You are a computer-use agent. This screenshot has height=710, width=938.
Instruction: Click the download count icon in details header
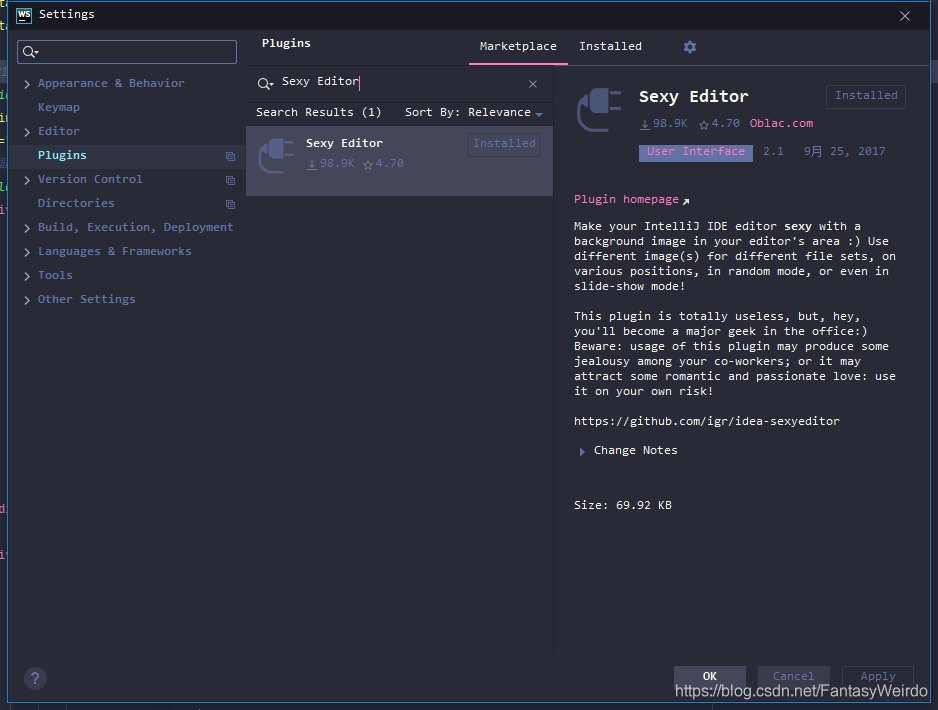pos(645,124)
